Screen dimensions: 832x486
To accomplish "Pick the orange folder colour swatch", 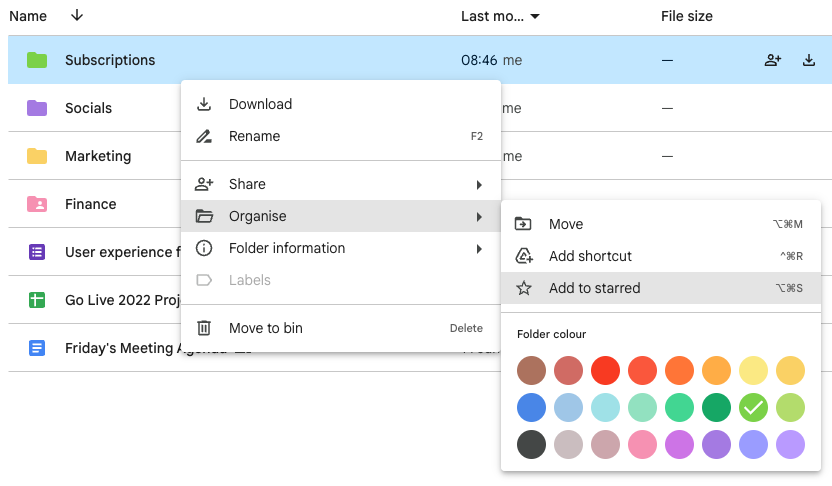I will (679, 370).
